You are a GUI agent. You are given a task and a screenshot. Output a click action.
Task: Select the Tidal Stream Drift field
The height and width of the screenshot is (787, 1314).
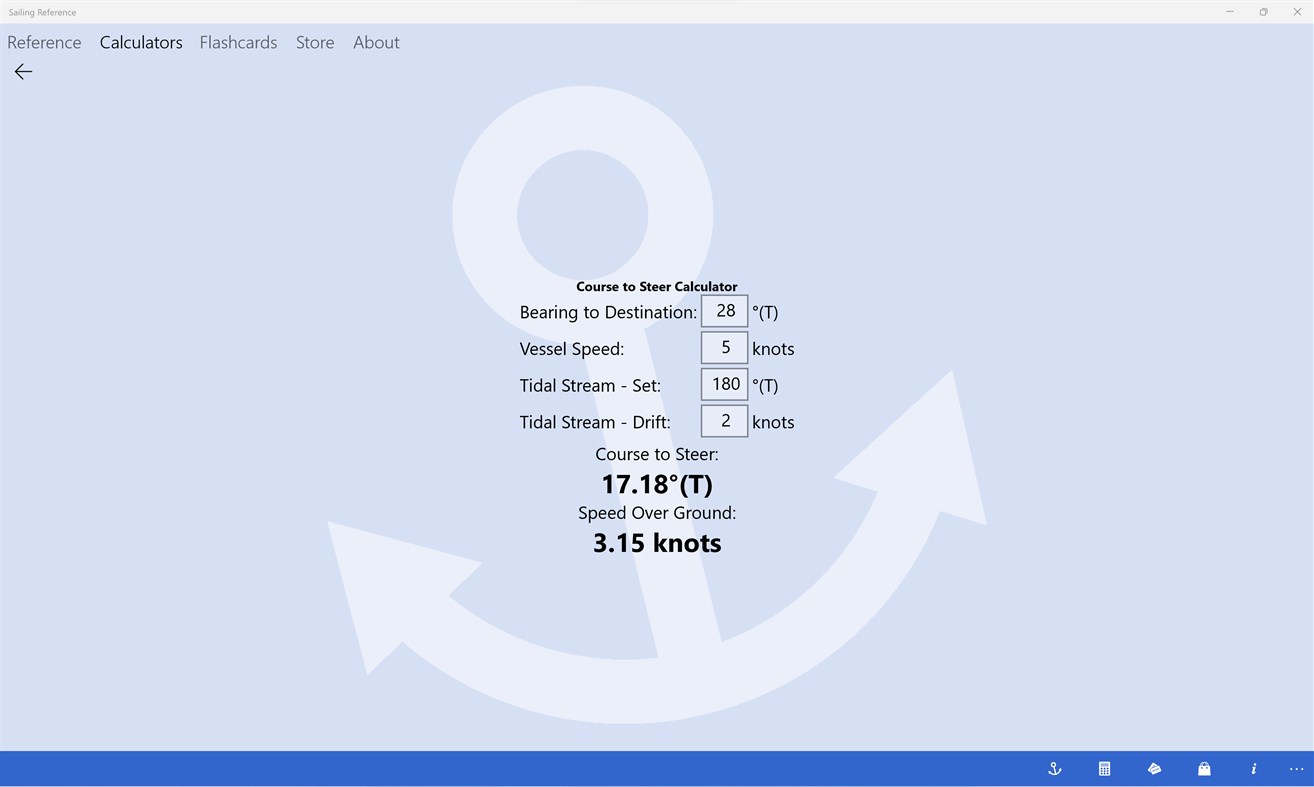(724, 421)
